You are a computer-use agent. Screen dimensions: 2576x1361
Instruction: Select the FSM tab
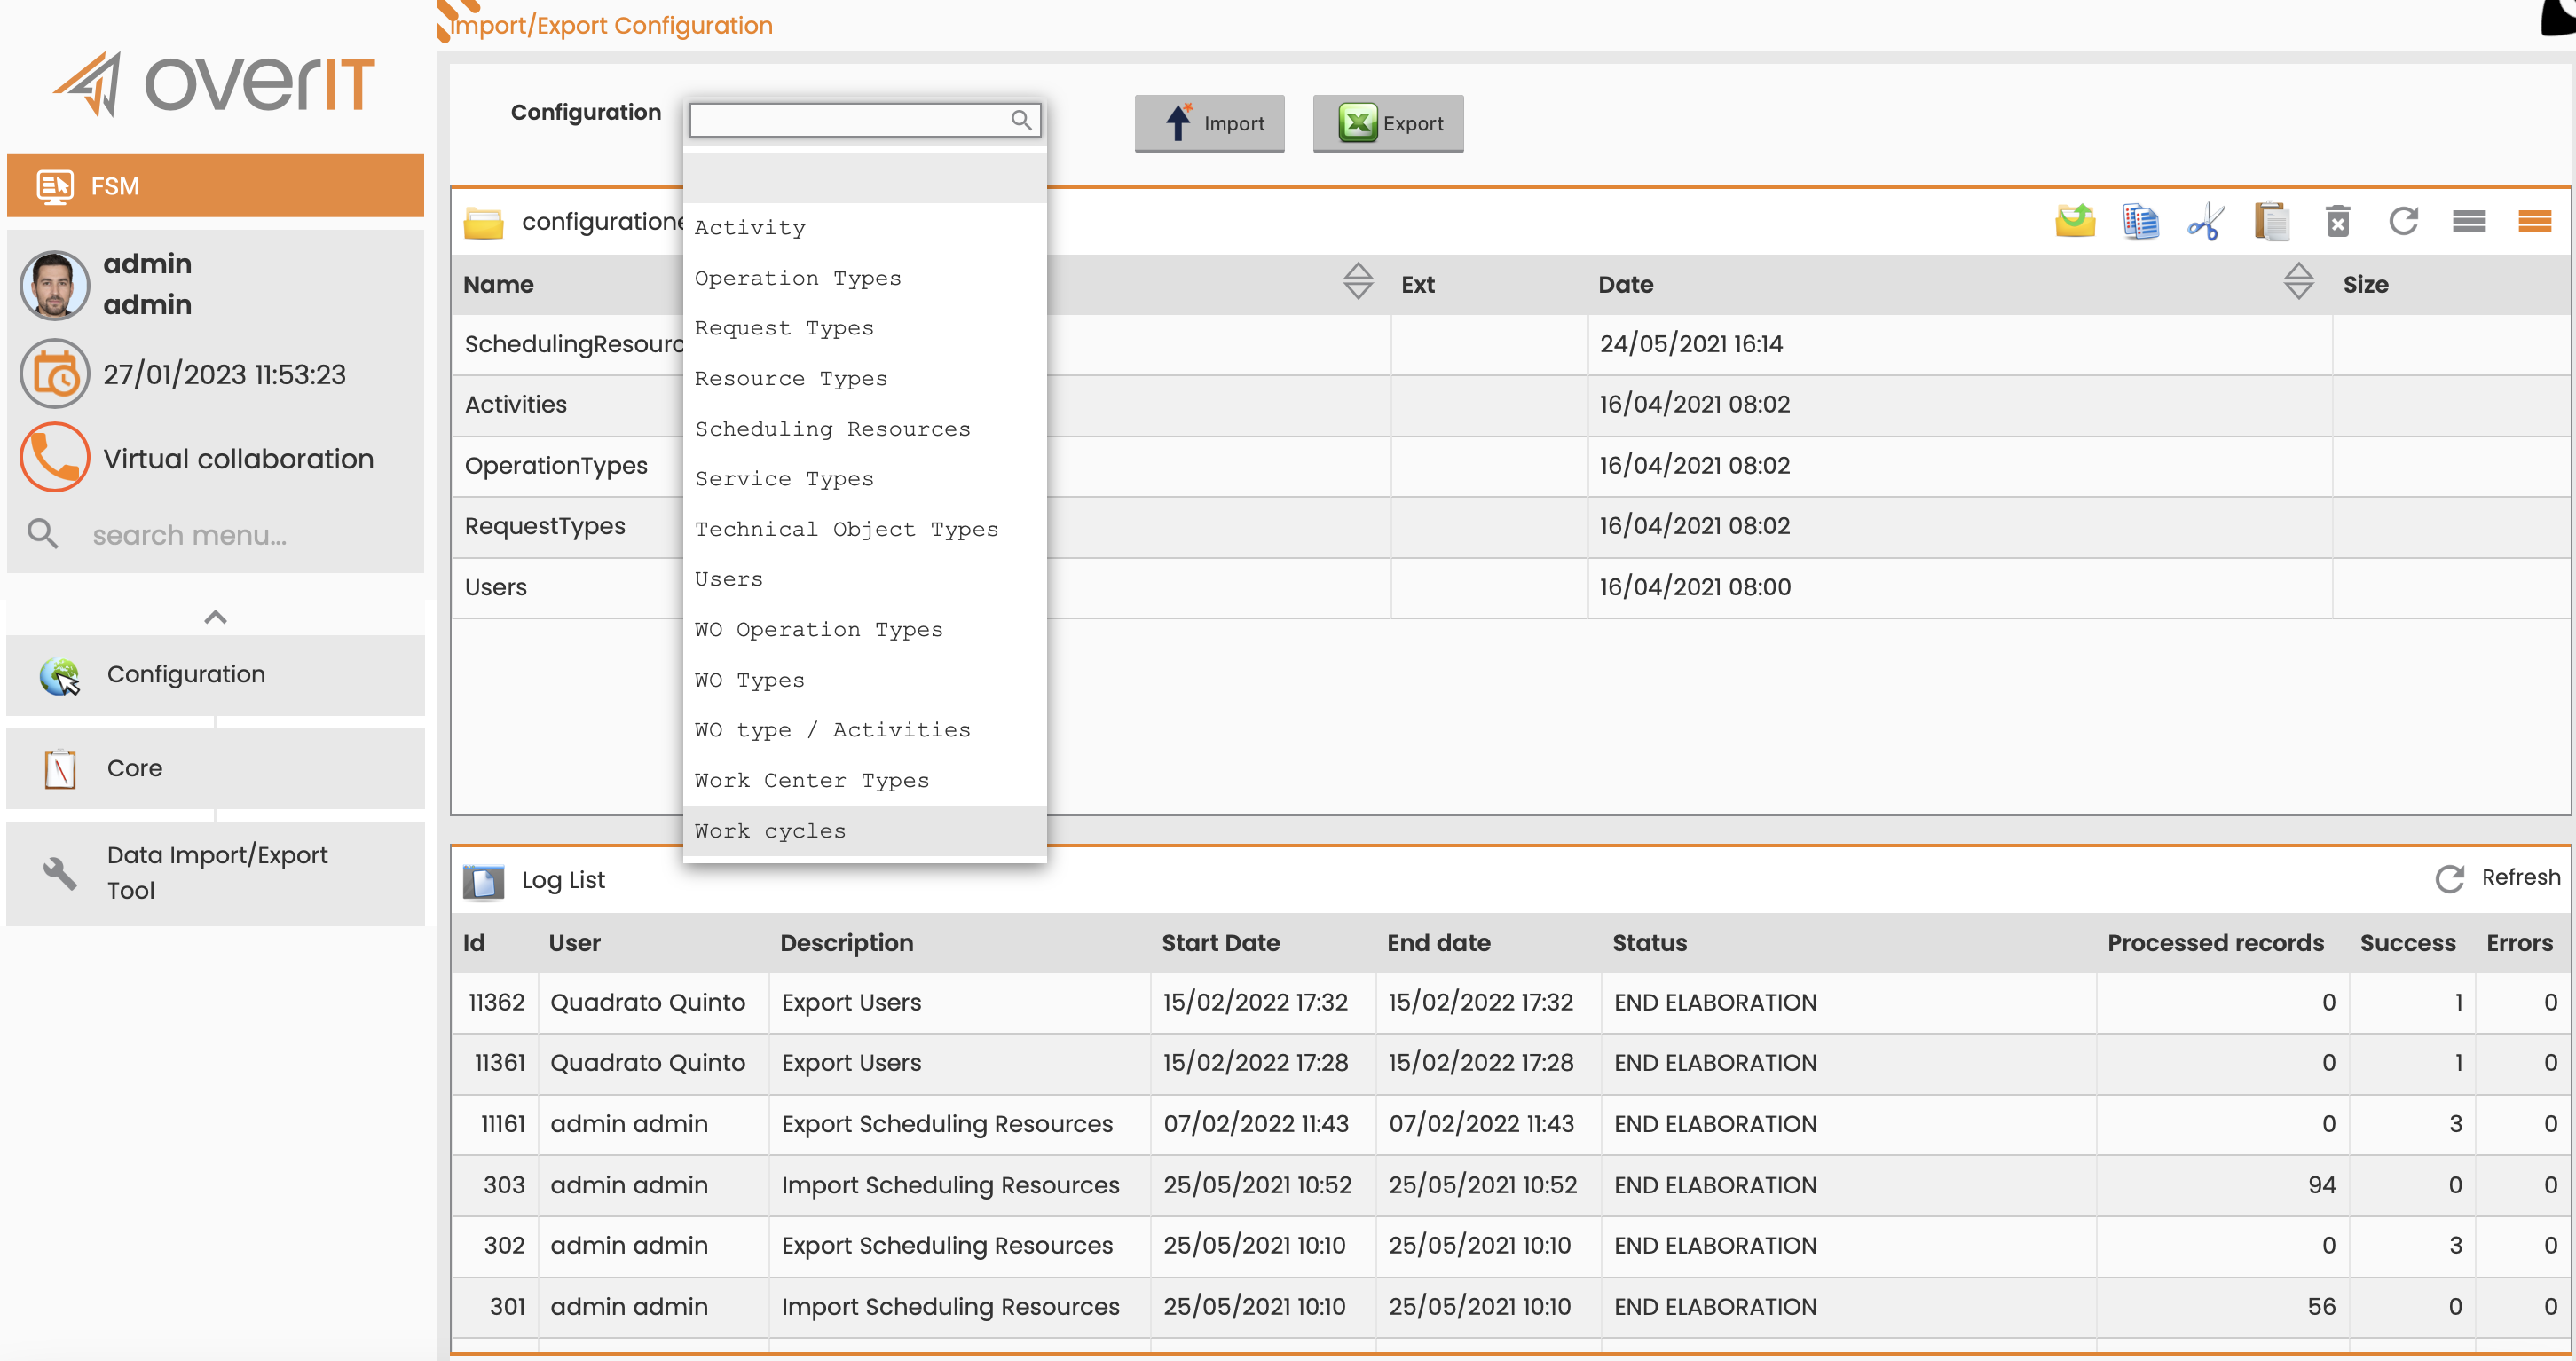[215, 186]
